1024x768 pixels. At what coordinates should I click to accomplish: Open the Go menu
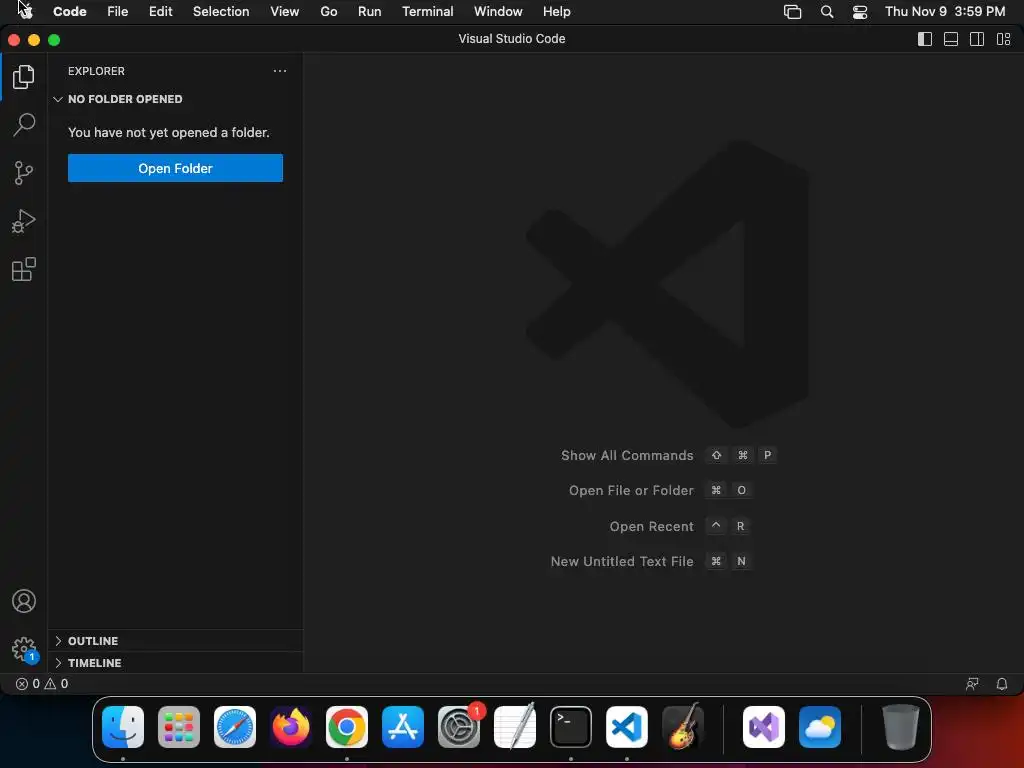[328, 12]
